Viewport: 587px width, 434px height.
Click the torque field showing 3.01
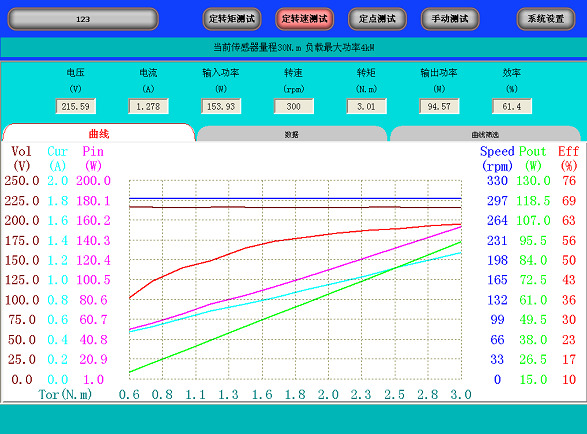[x=366, y=106]
